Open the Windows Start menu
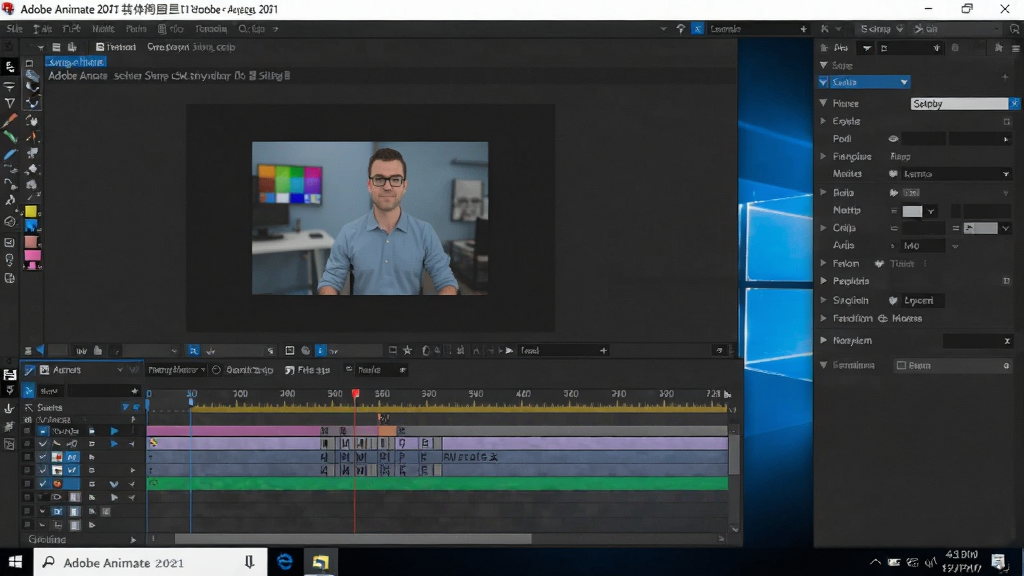 (16, 562)
